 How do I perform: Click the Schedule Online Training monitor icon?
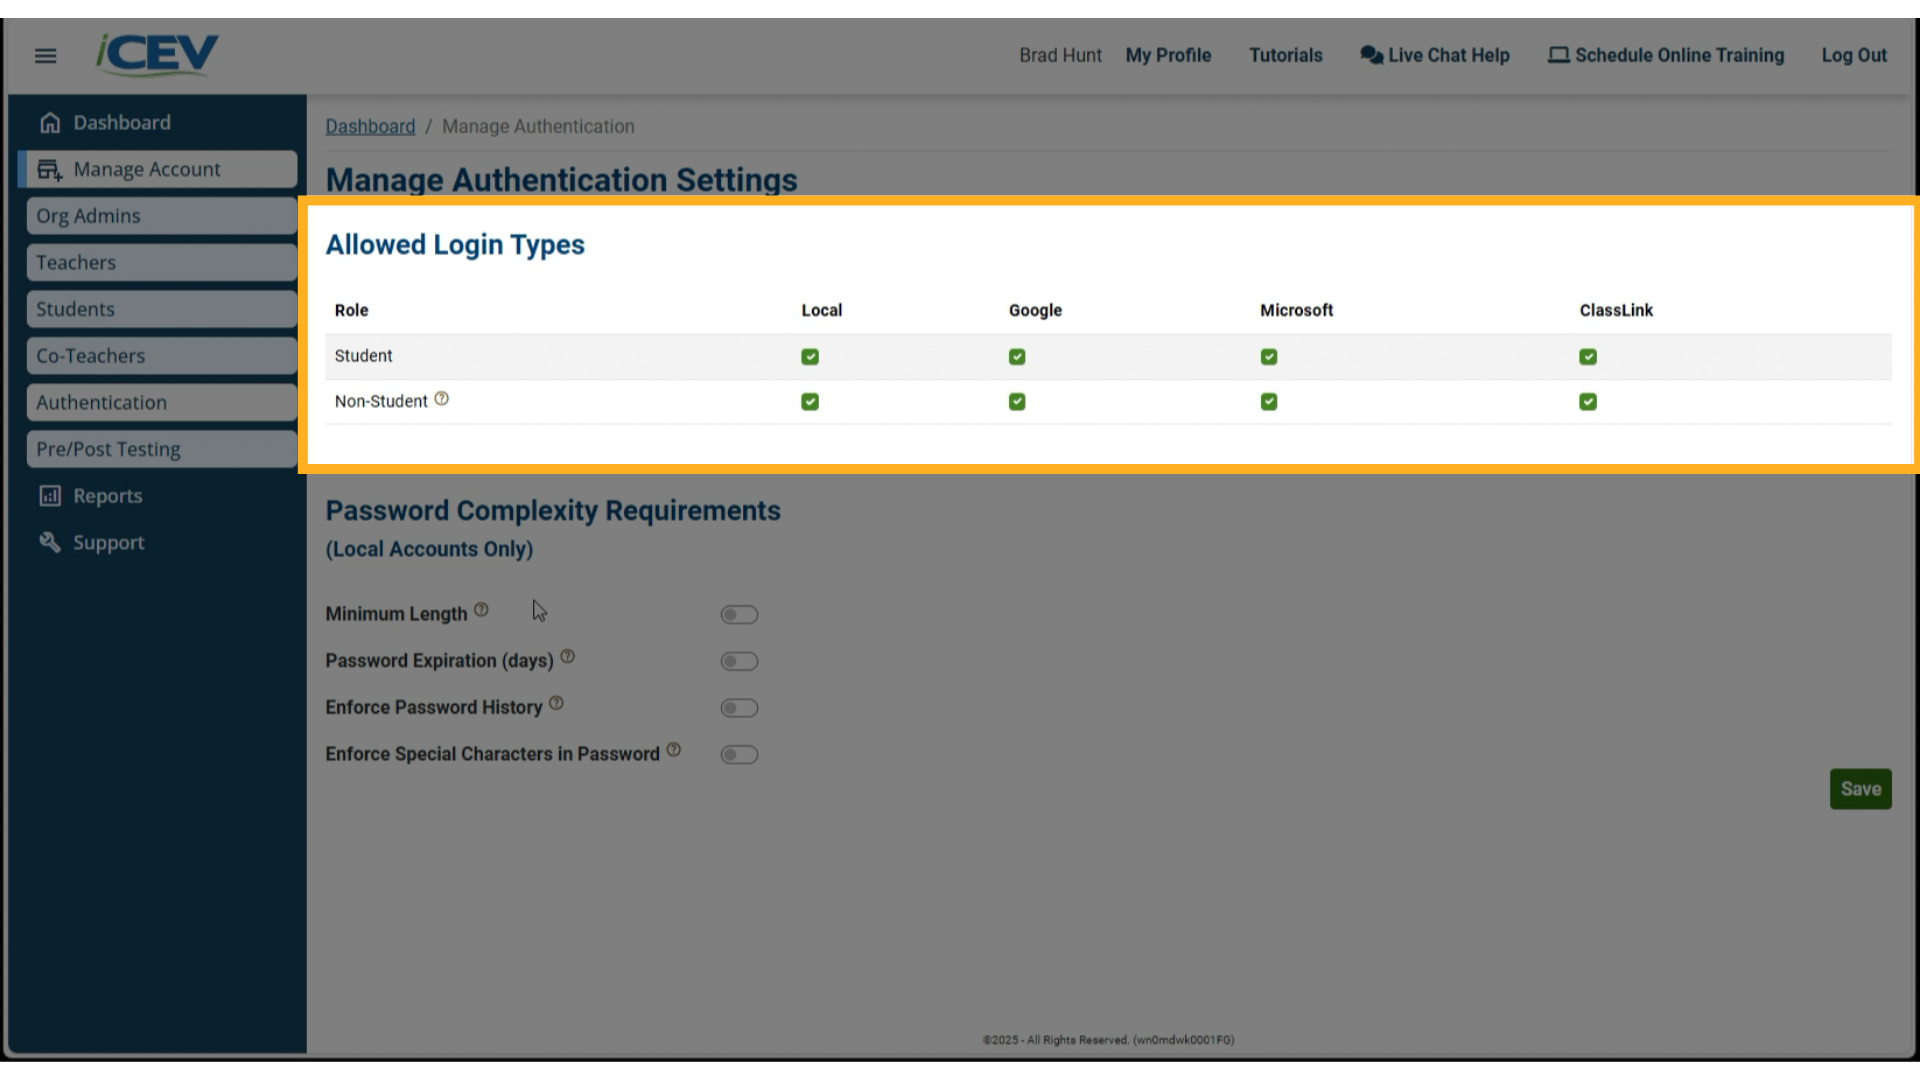click(1558, 55)
